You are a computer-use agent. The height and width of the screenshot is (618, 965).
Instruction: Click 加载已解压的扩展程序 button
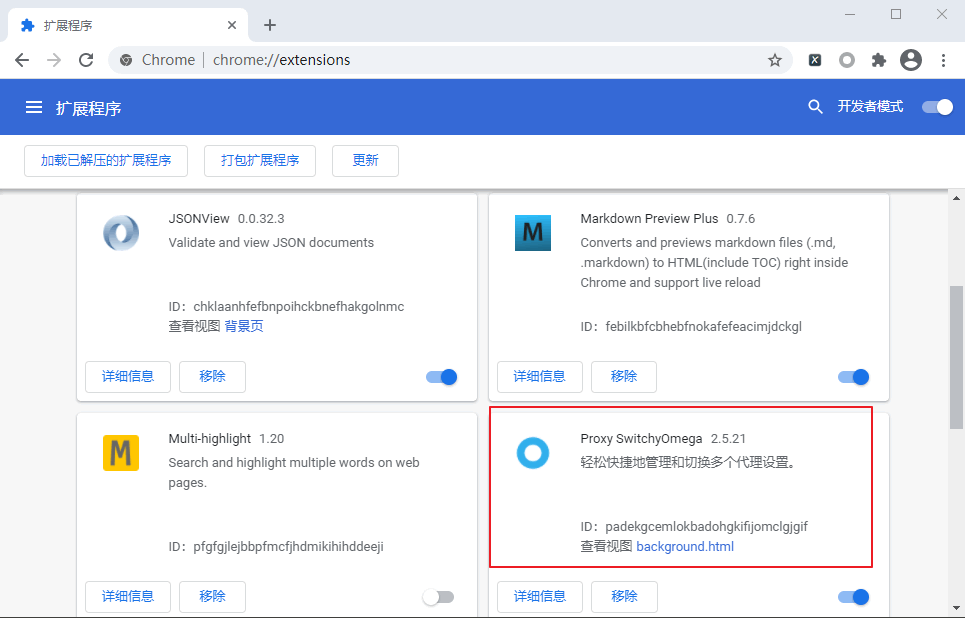point(106,160)
